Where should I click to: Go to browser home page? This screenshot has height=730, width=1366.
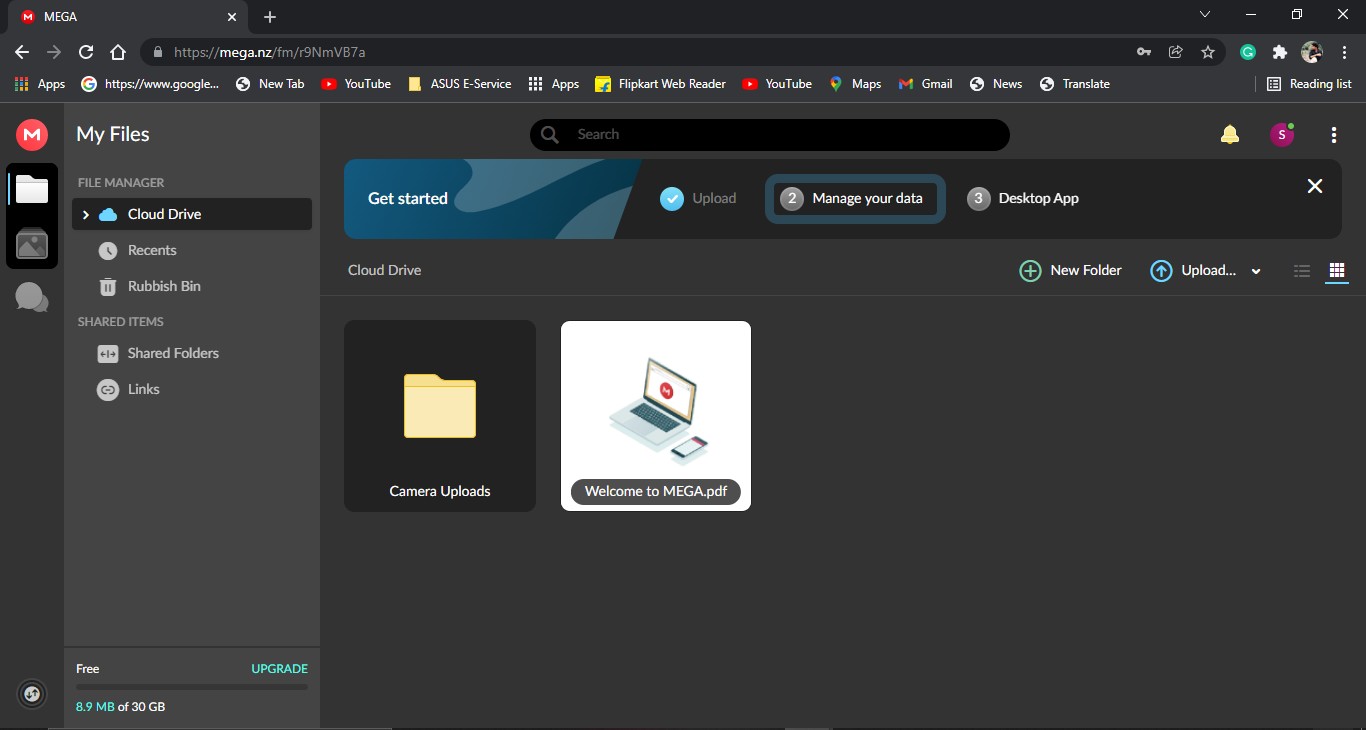coord(118,52)
